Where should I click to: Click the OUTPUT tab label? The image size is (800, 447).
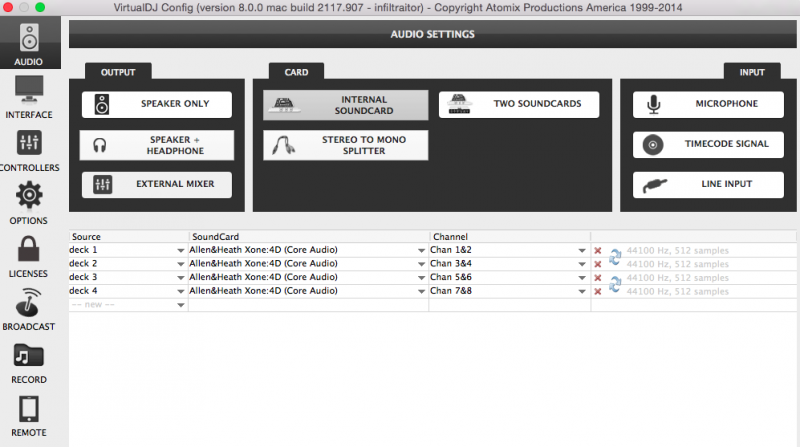tap(118, 72)
